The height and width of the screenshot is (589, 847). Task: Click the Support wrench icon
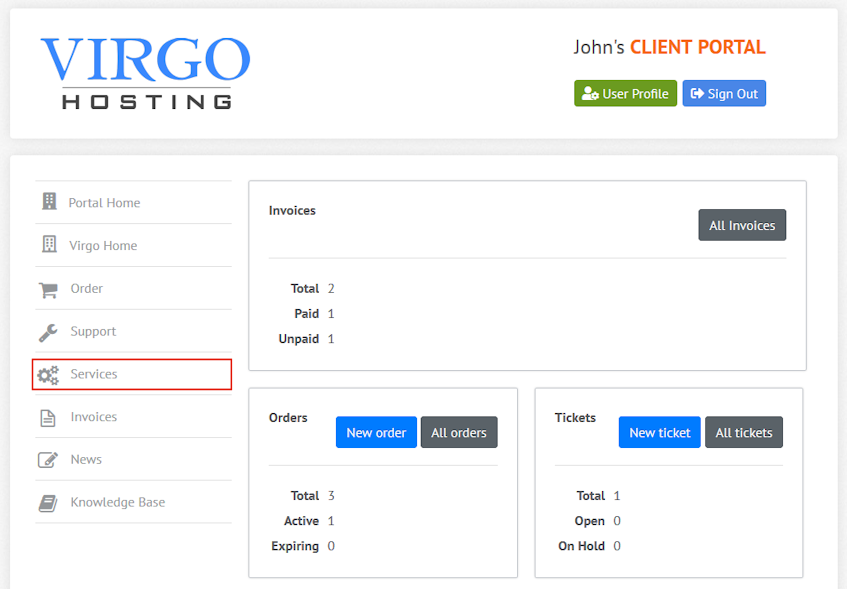tap(48, 332)
